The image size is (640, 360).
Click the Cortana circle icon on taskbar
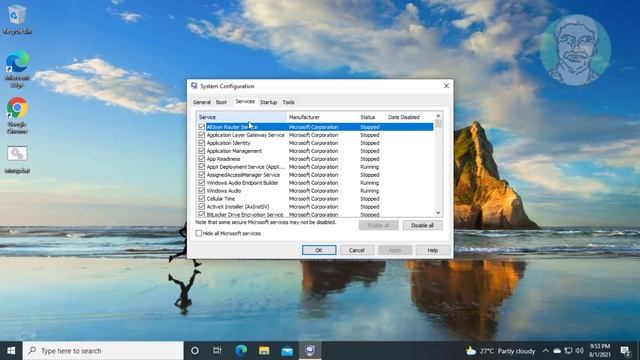[x=195, y=351]
